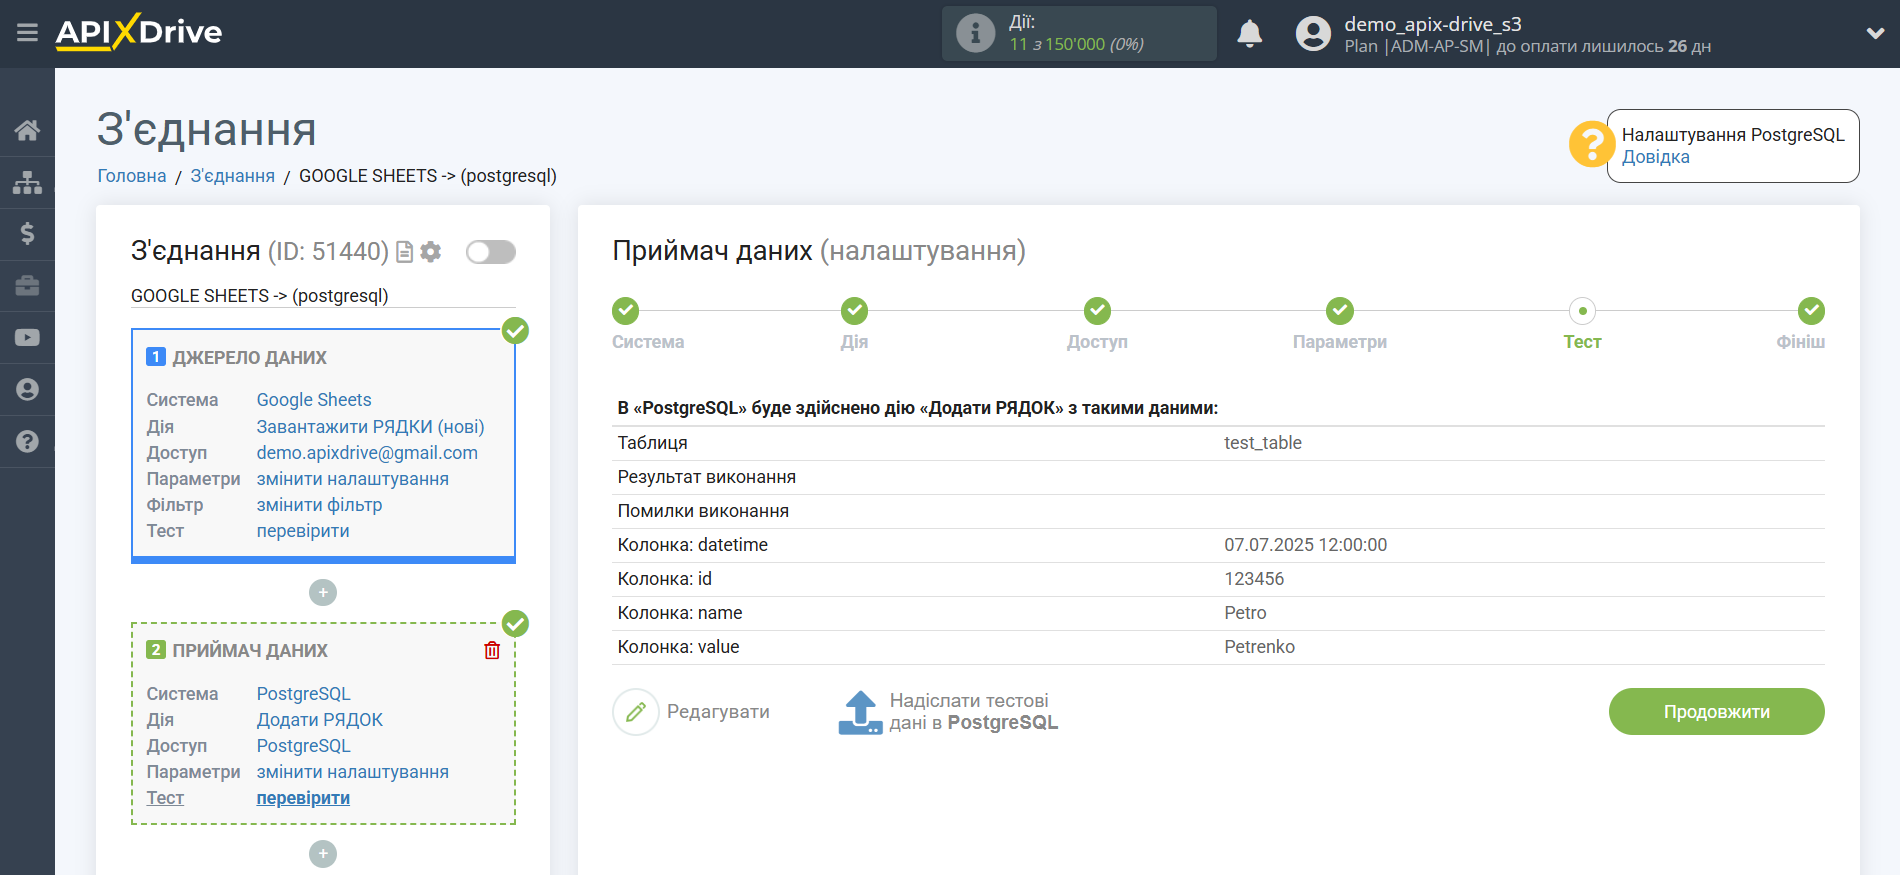Viewport: 1900px width, 875px height.
Task: Open Google Sheets source system link
Action: tap(314, 400)
